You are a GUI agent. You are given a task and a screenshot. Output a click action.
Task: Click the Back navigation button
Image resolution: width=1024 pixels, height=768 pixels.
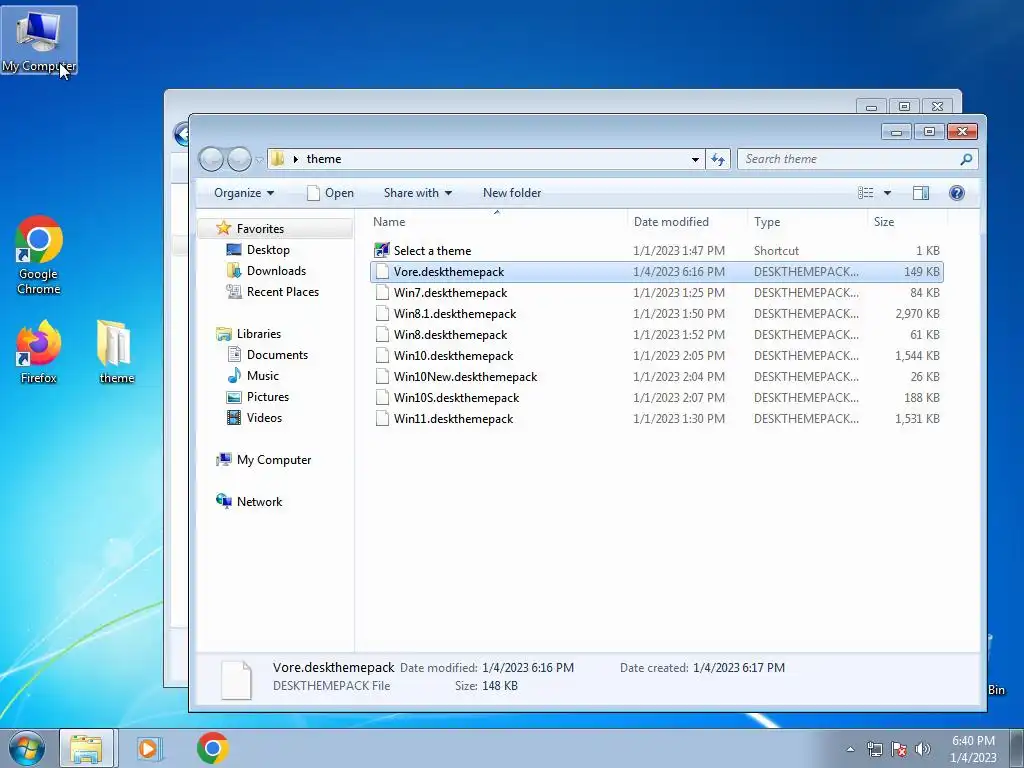211,159
